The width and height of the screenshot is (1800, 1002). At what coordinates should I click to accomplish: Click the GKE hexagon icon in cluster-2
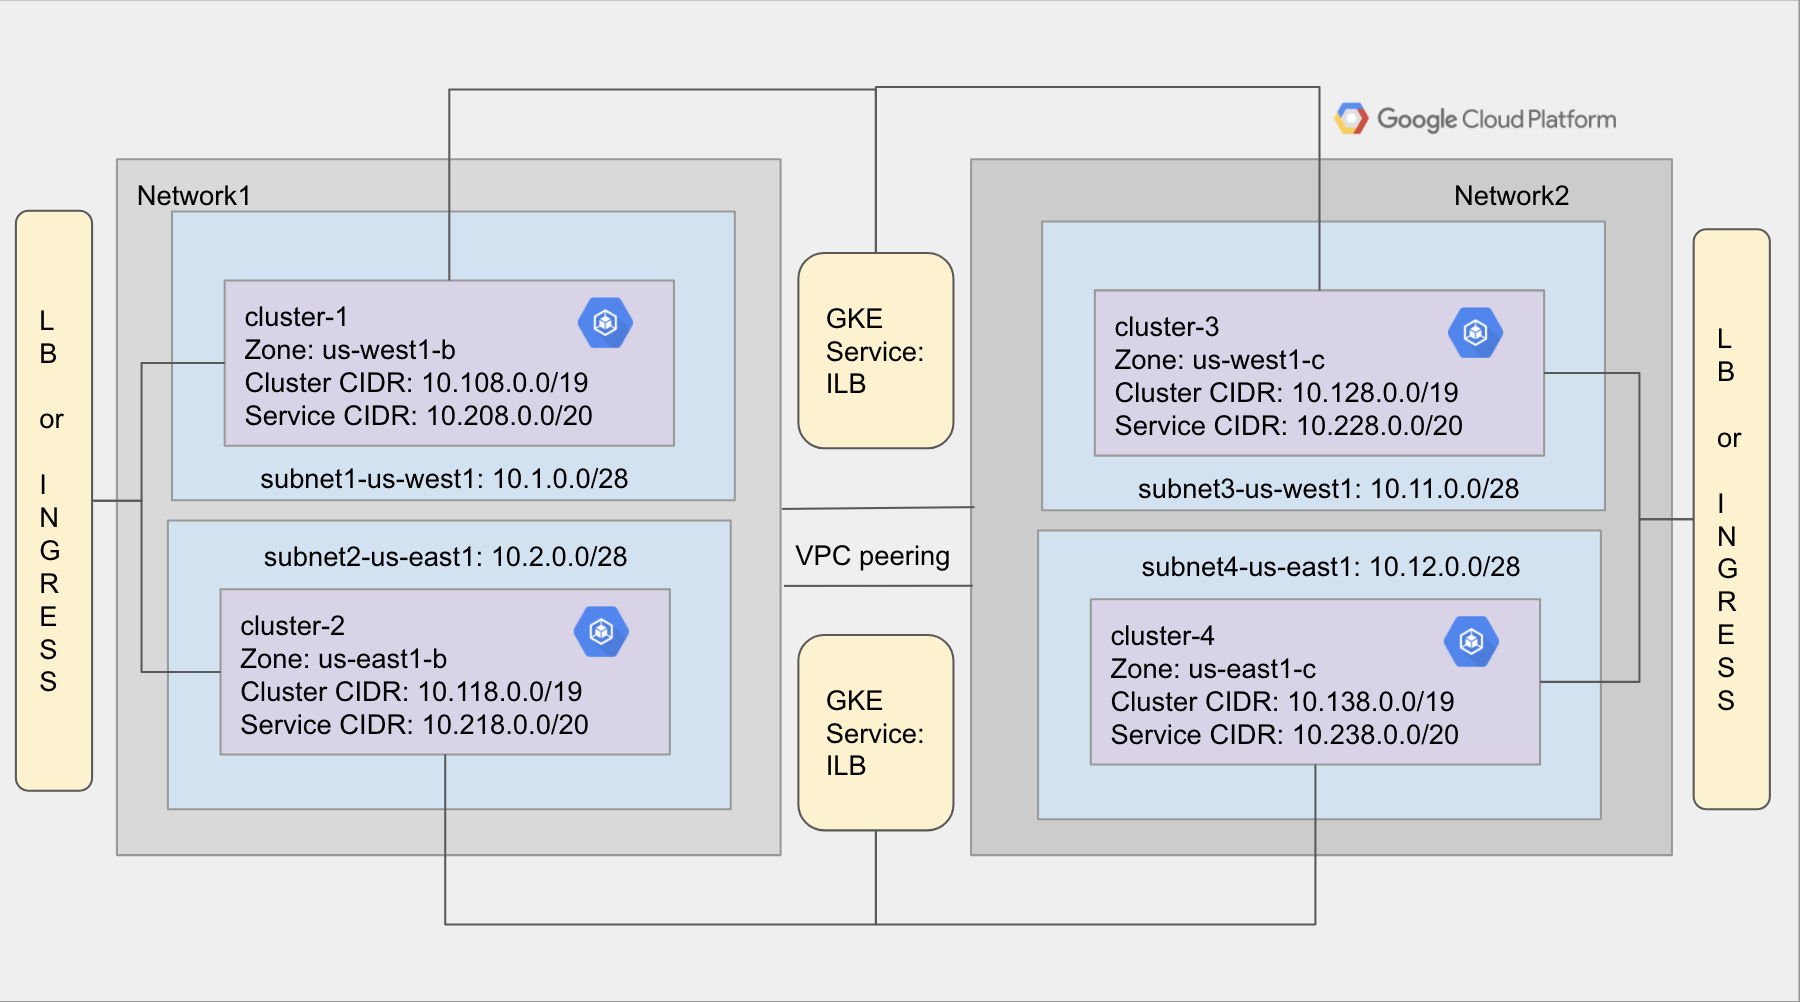coord(601,632)
